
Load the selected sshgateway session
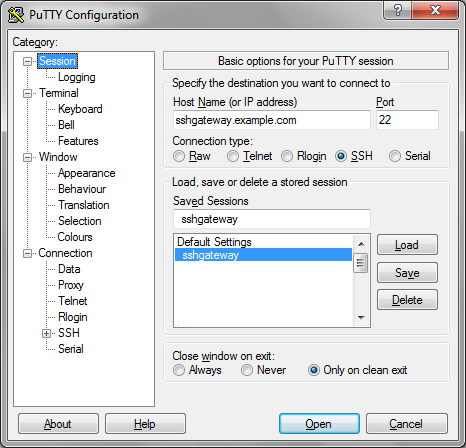point(407,245)
